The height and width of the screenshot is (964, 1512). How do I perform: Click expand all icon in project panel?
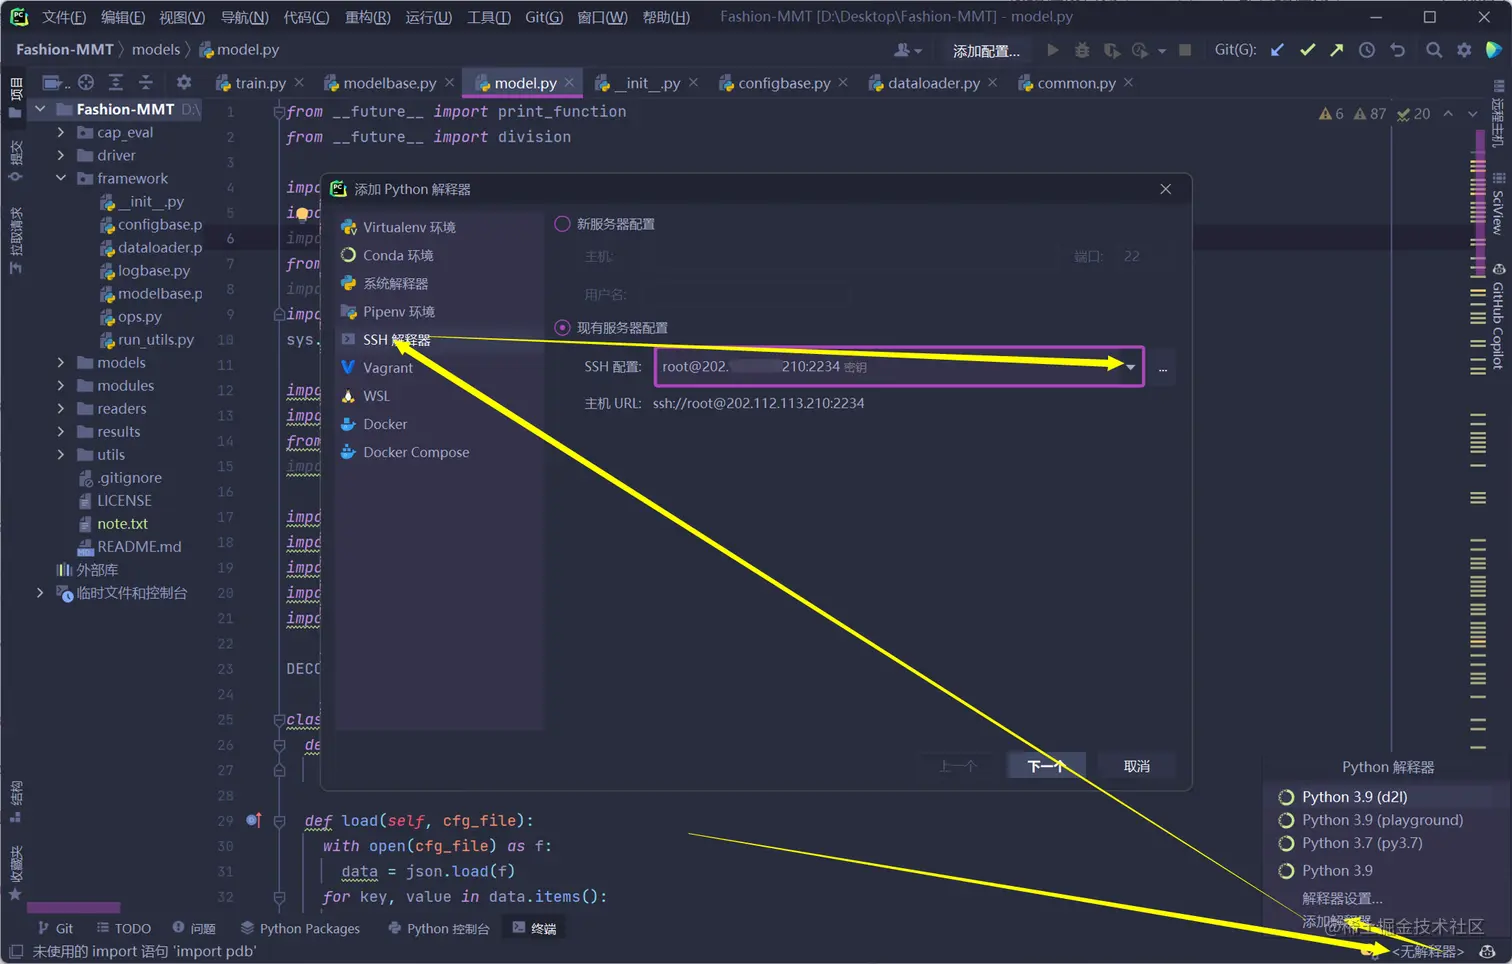116,83
